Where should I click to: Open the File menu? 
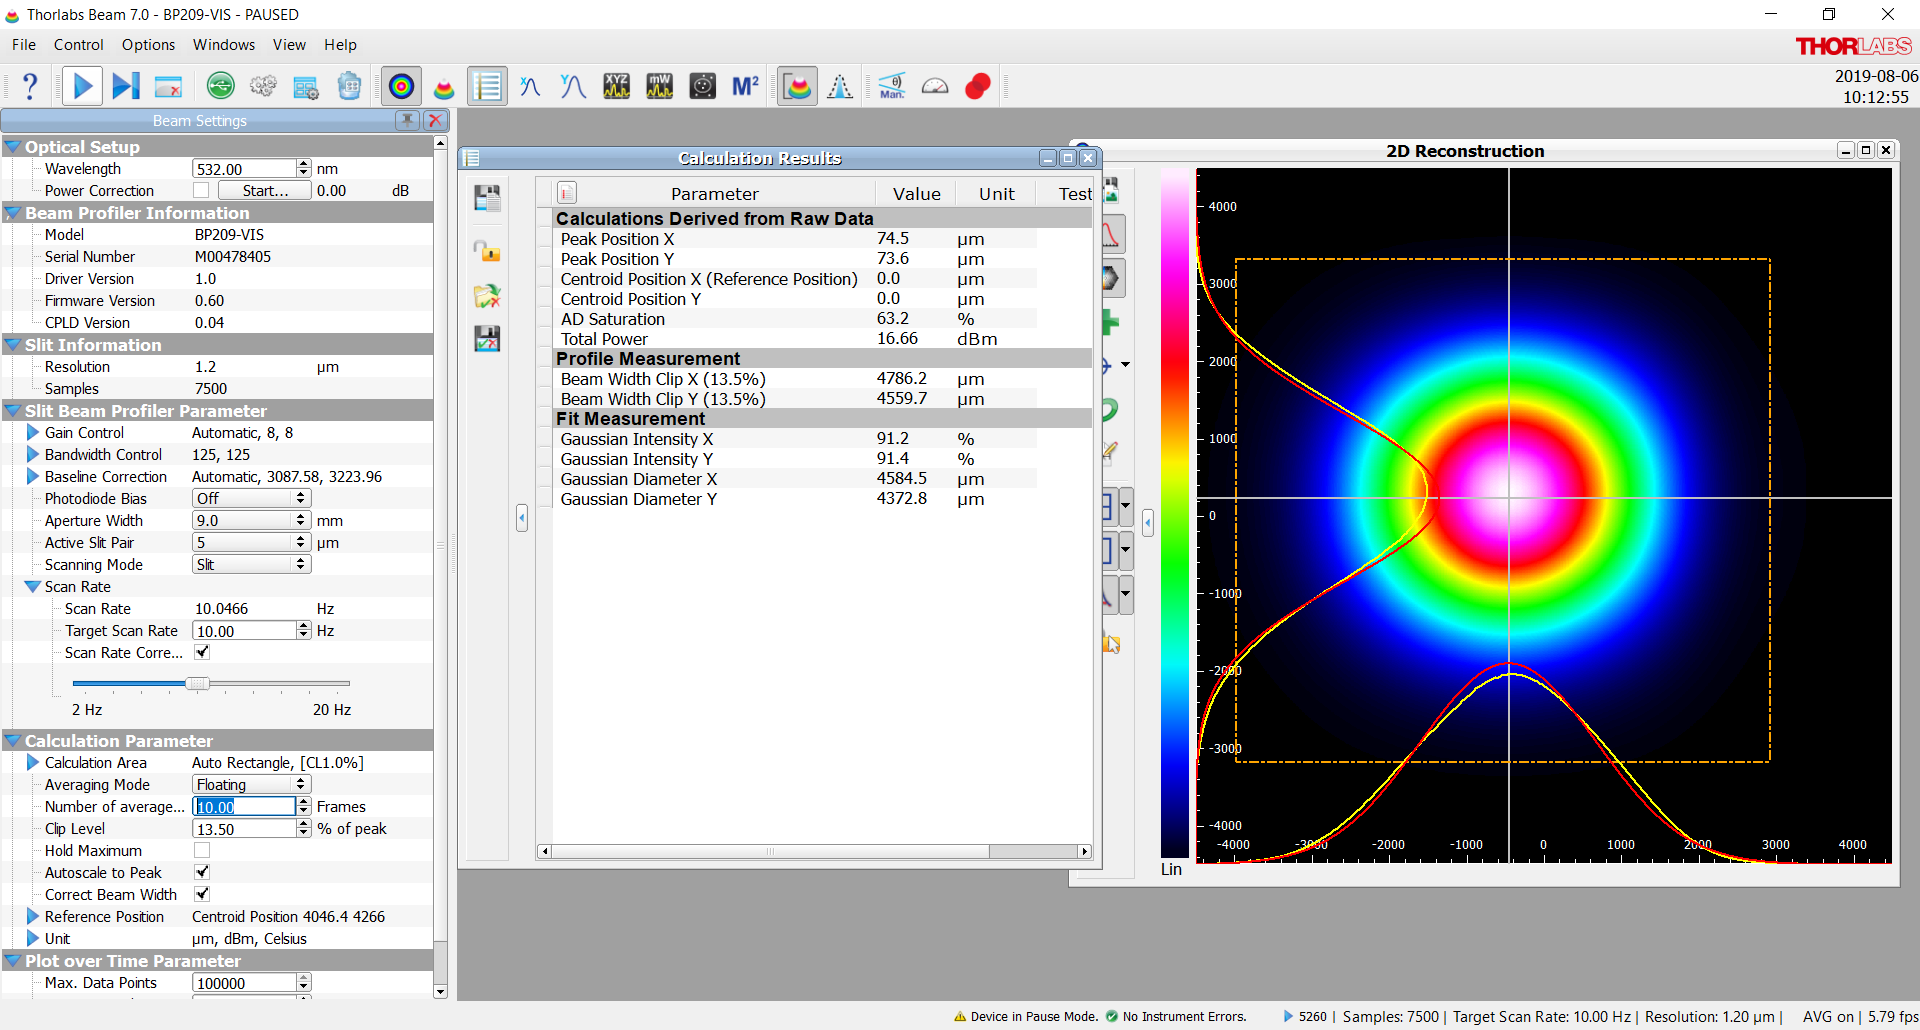pyautogui.click(x=24, y=45)
